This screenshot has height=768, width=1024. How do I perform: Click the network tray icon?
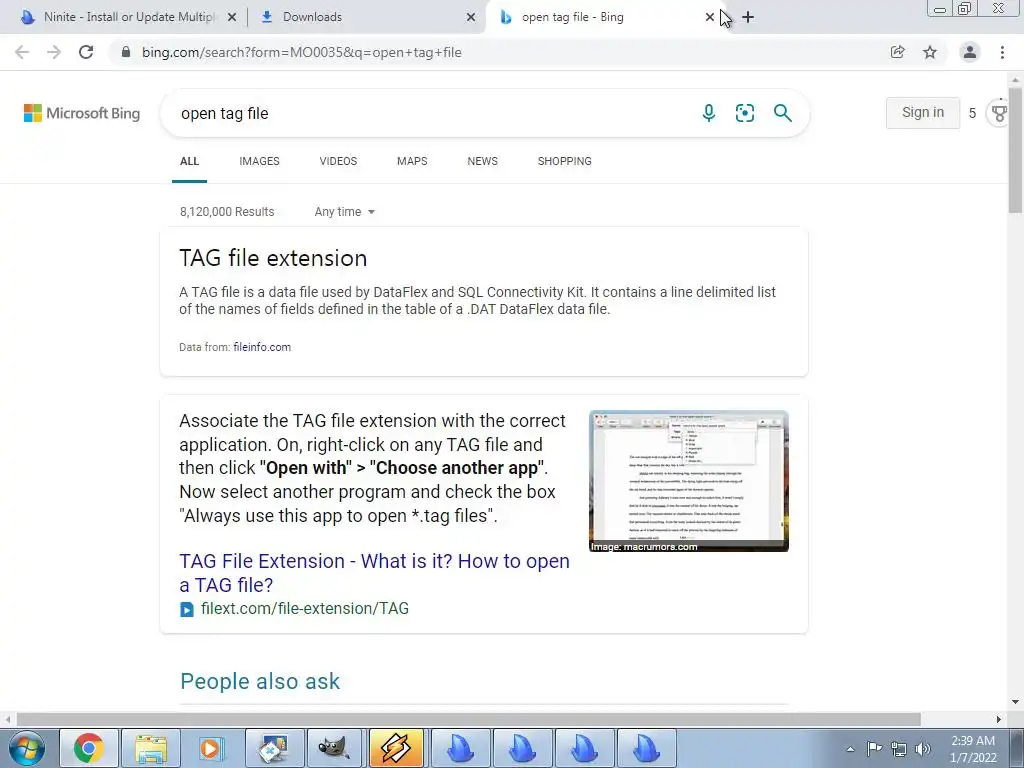point(899,749)
